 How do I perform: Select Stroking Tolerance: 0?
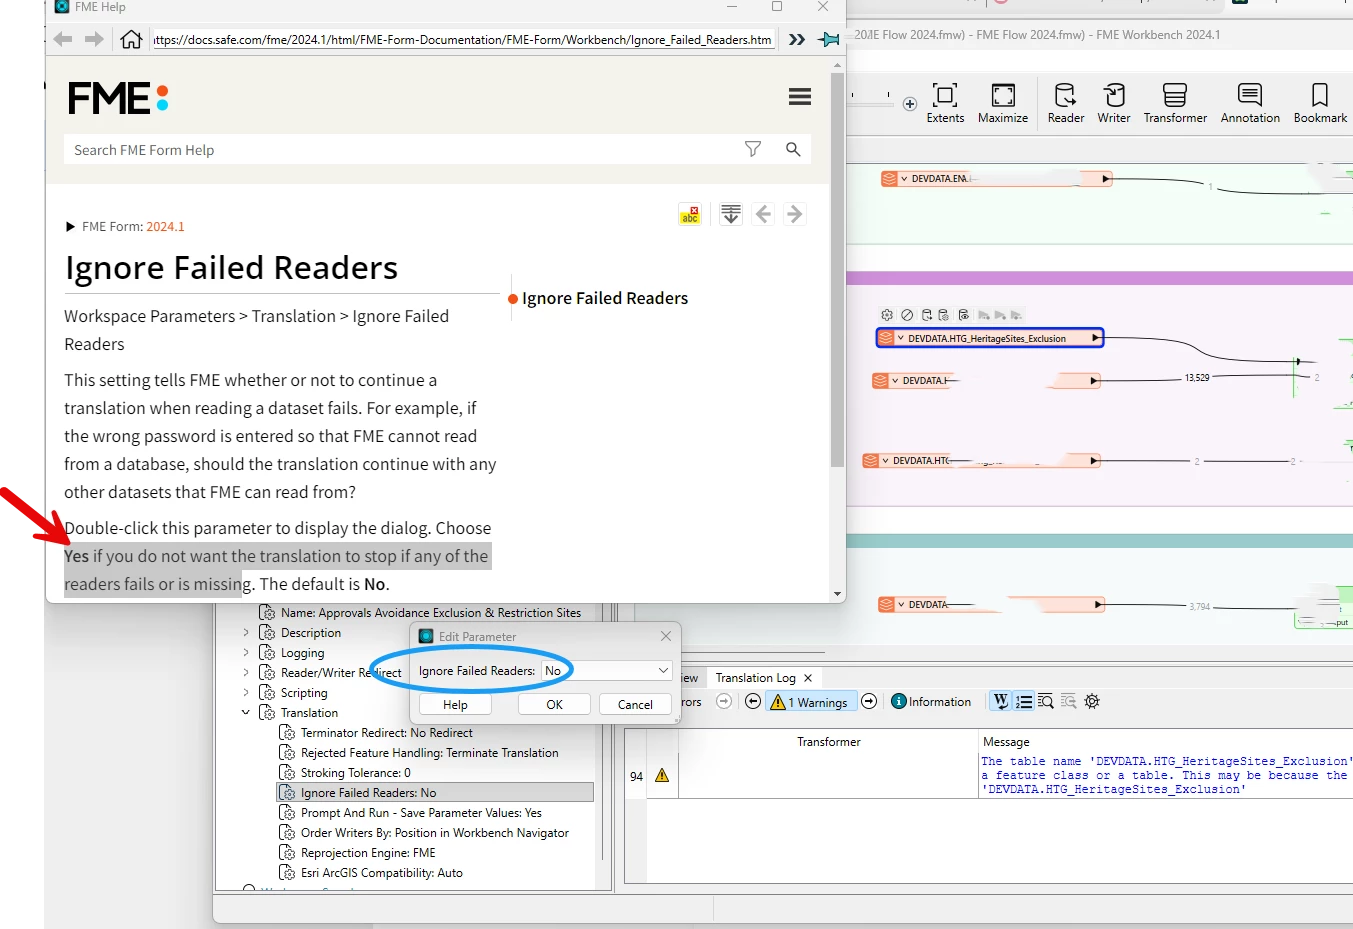(x=355, y=773)
